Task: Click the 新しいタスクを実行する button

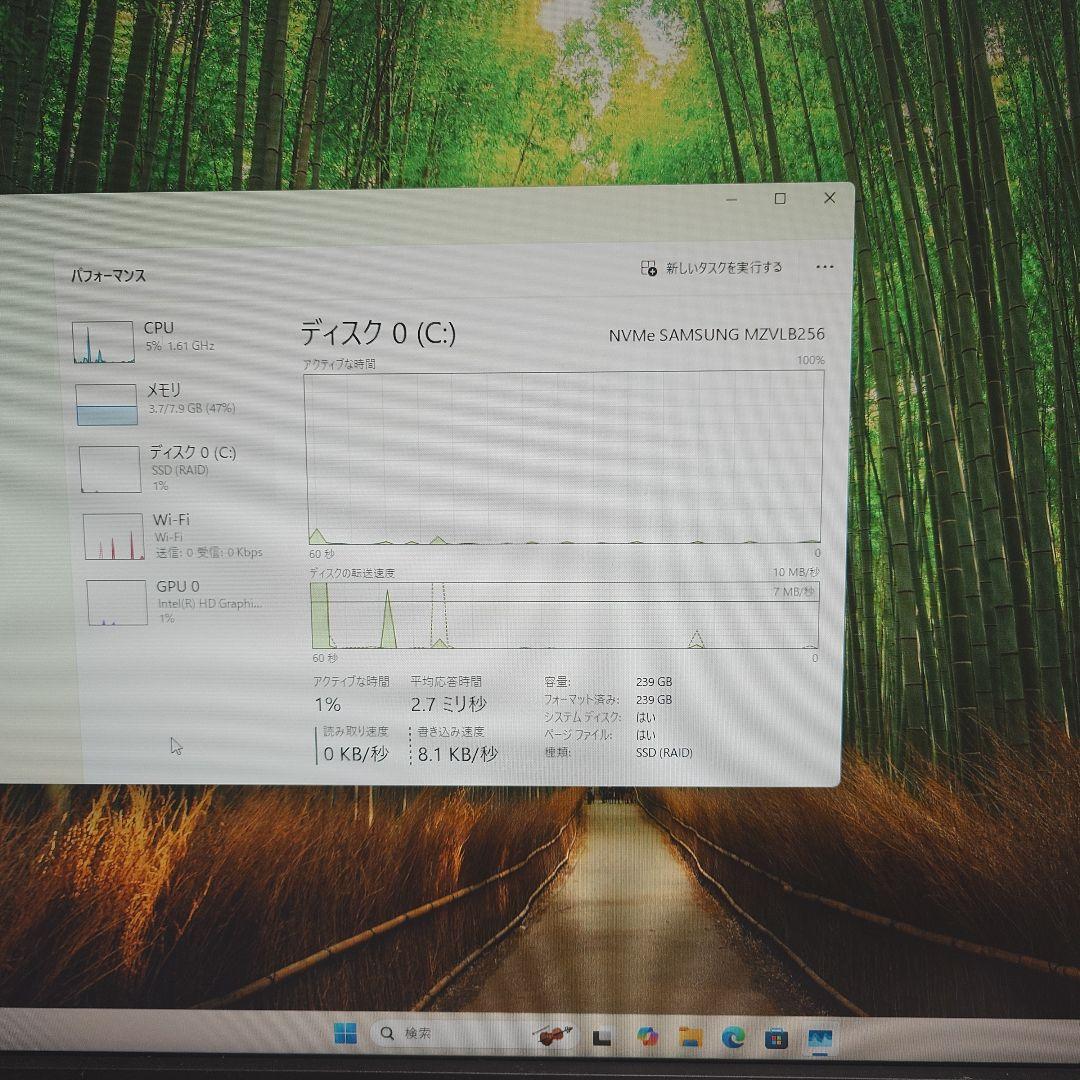Action: (712, 267)
